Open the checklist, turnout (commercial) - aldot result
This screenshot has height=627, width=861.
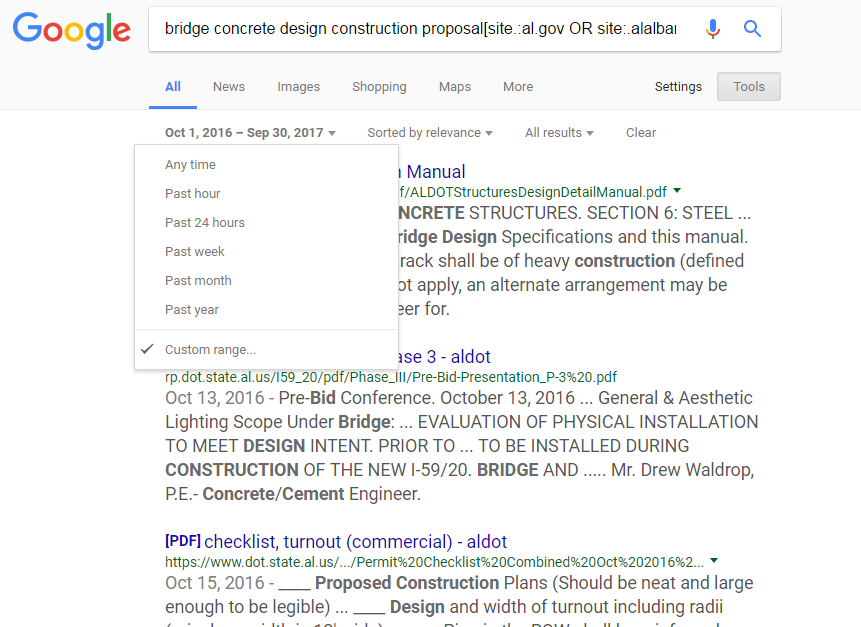[336, 542]
